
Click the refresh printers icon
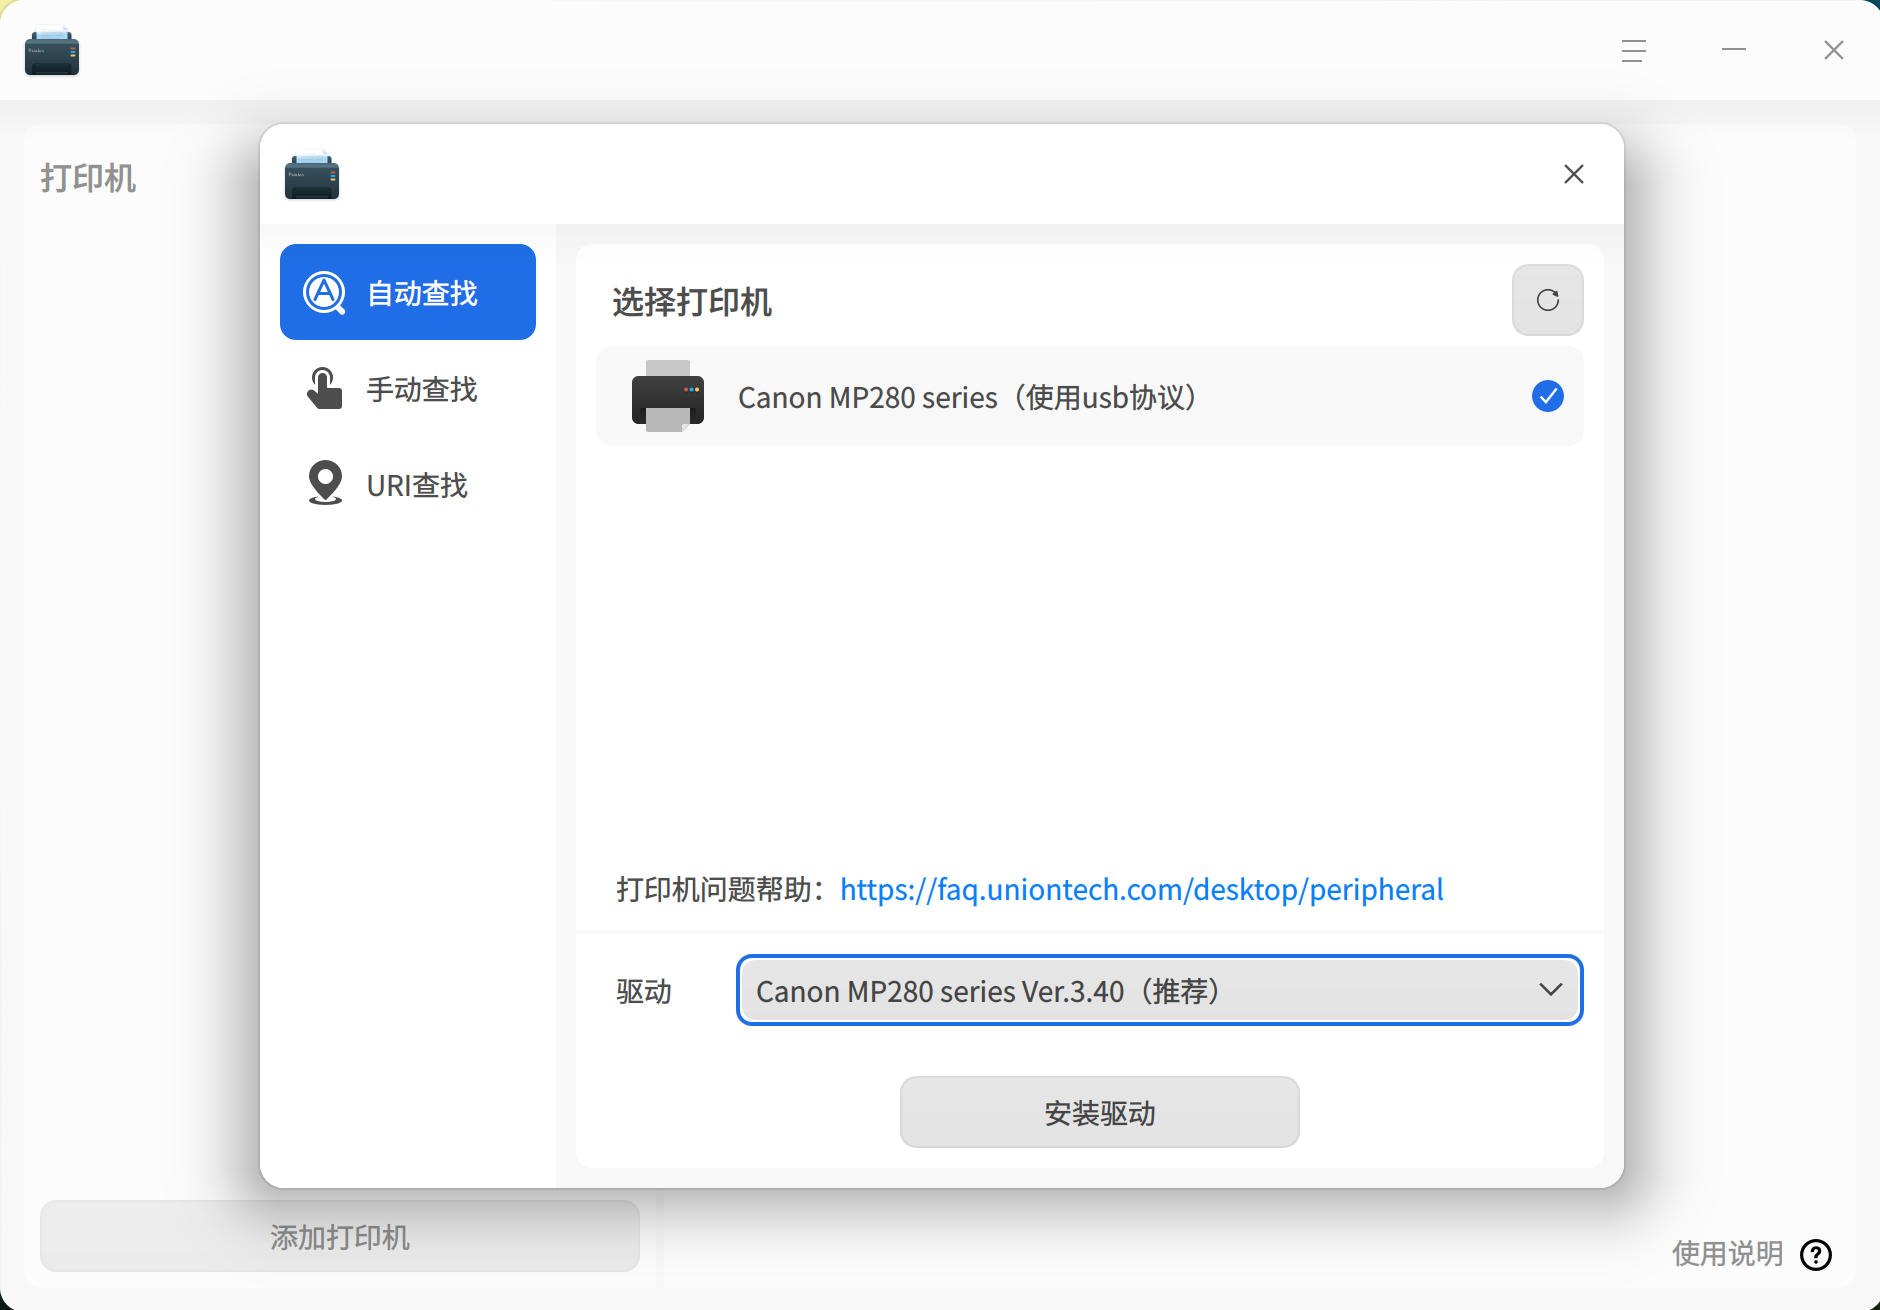tap(1546, 300)
